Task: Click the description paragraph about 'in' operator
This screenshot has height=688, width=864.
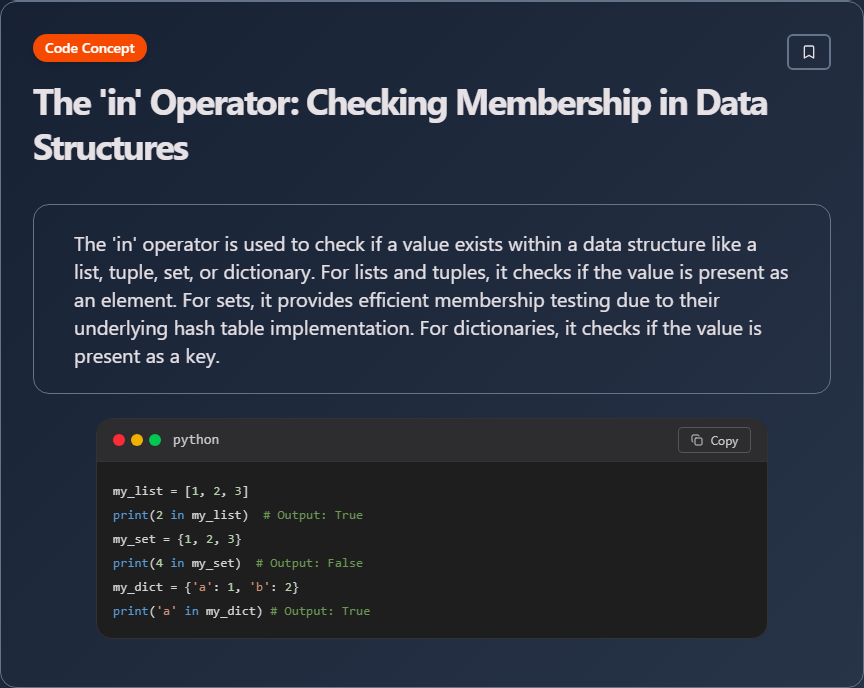Action: click(431, 300)
